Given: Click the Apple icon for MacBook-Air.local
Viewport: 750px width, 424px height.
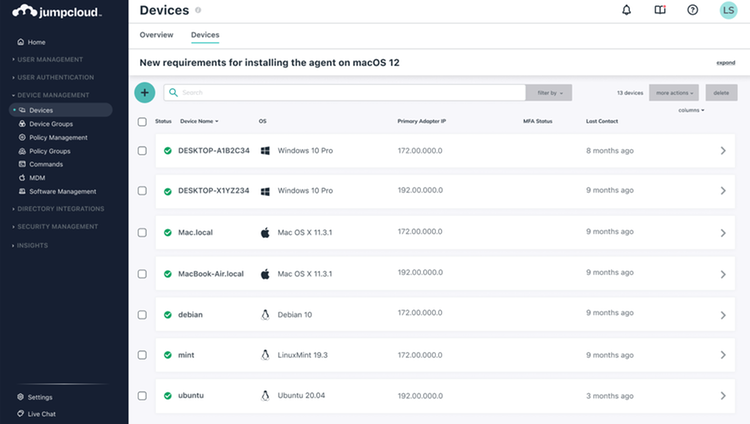Looking at the screenshot, I should [265, 274].
